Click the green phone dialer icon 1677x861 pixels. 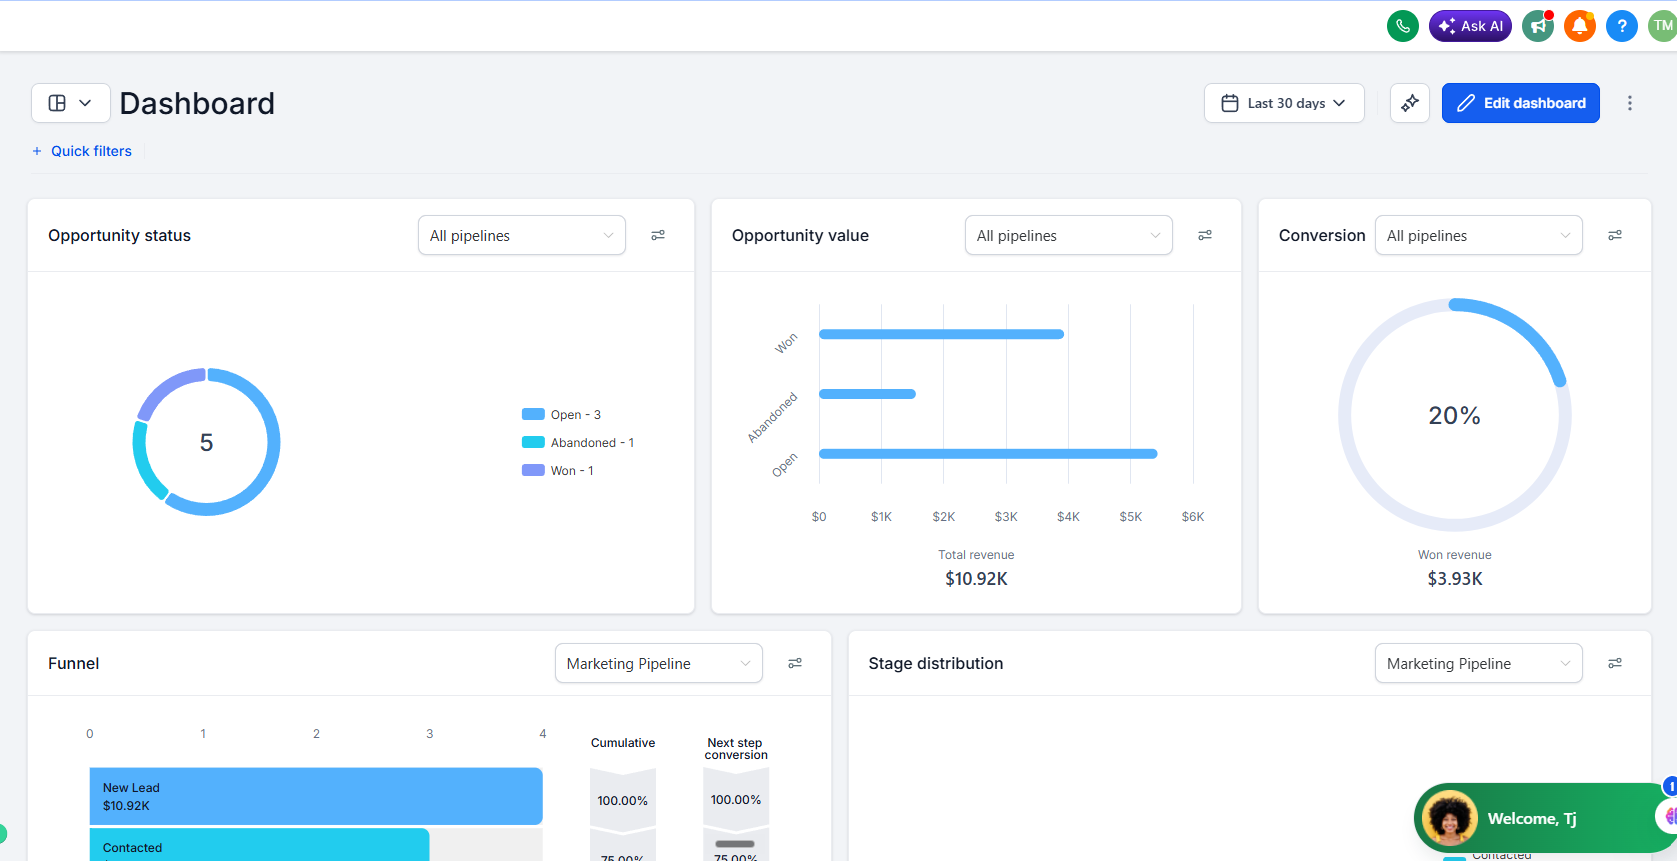(1403, 26)
